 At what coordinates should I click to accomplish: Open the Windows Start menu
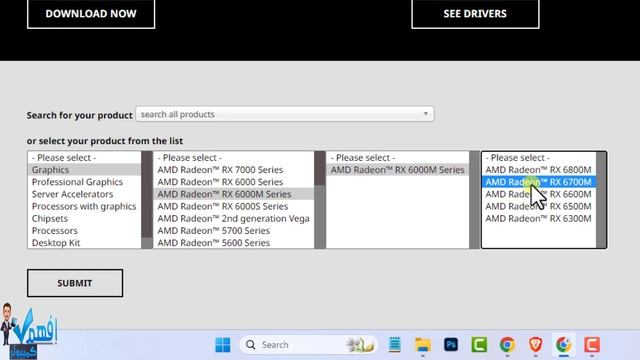[x=222, y=345]
